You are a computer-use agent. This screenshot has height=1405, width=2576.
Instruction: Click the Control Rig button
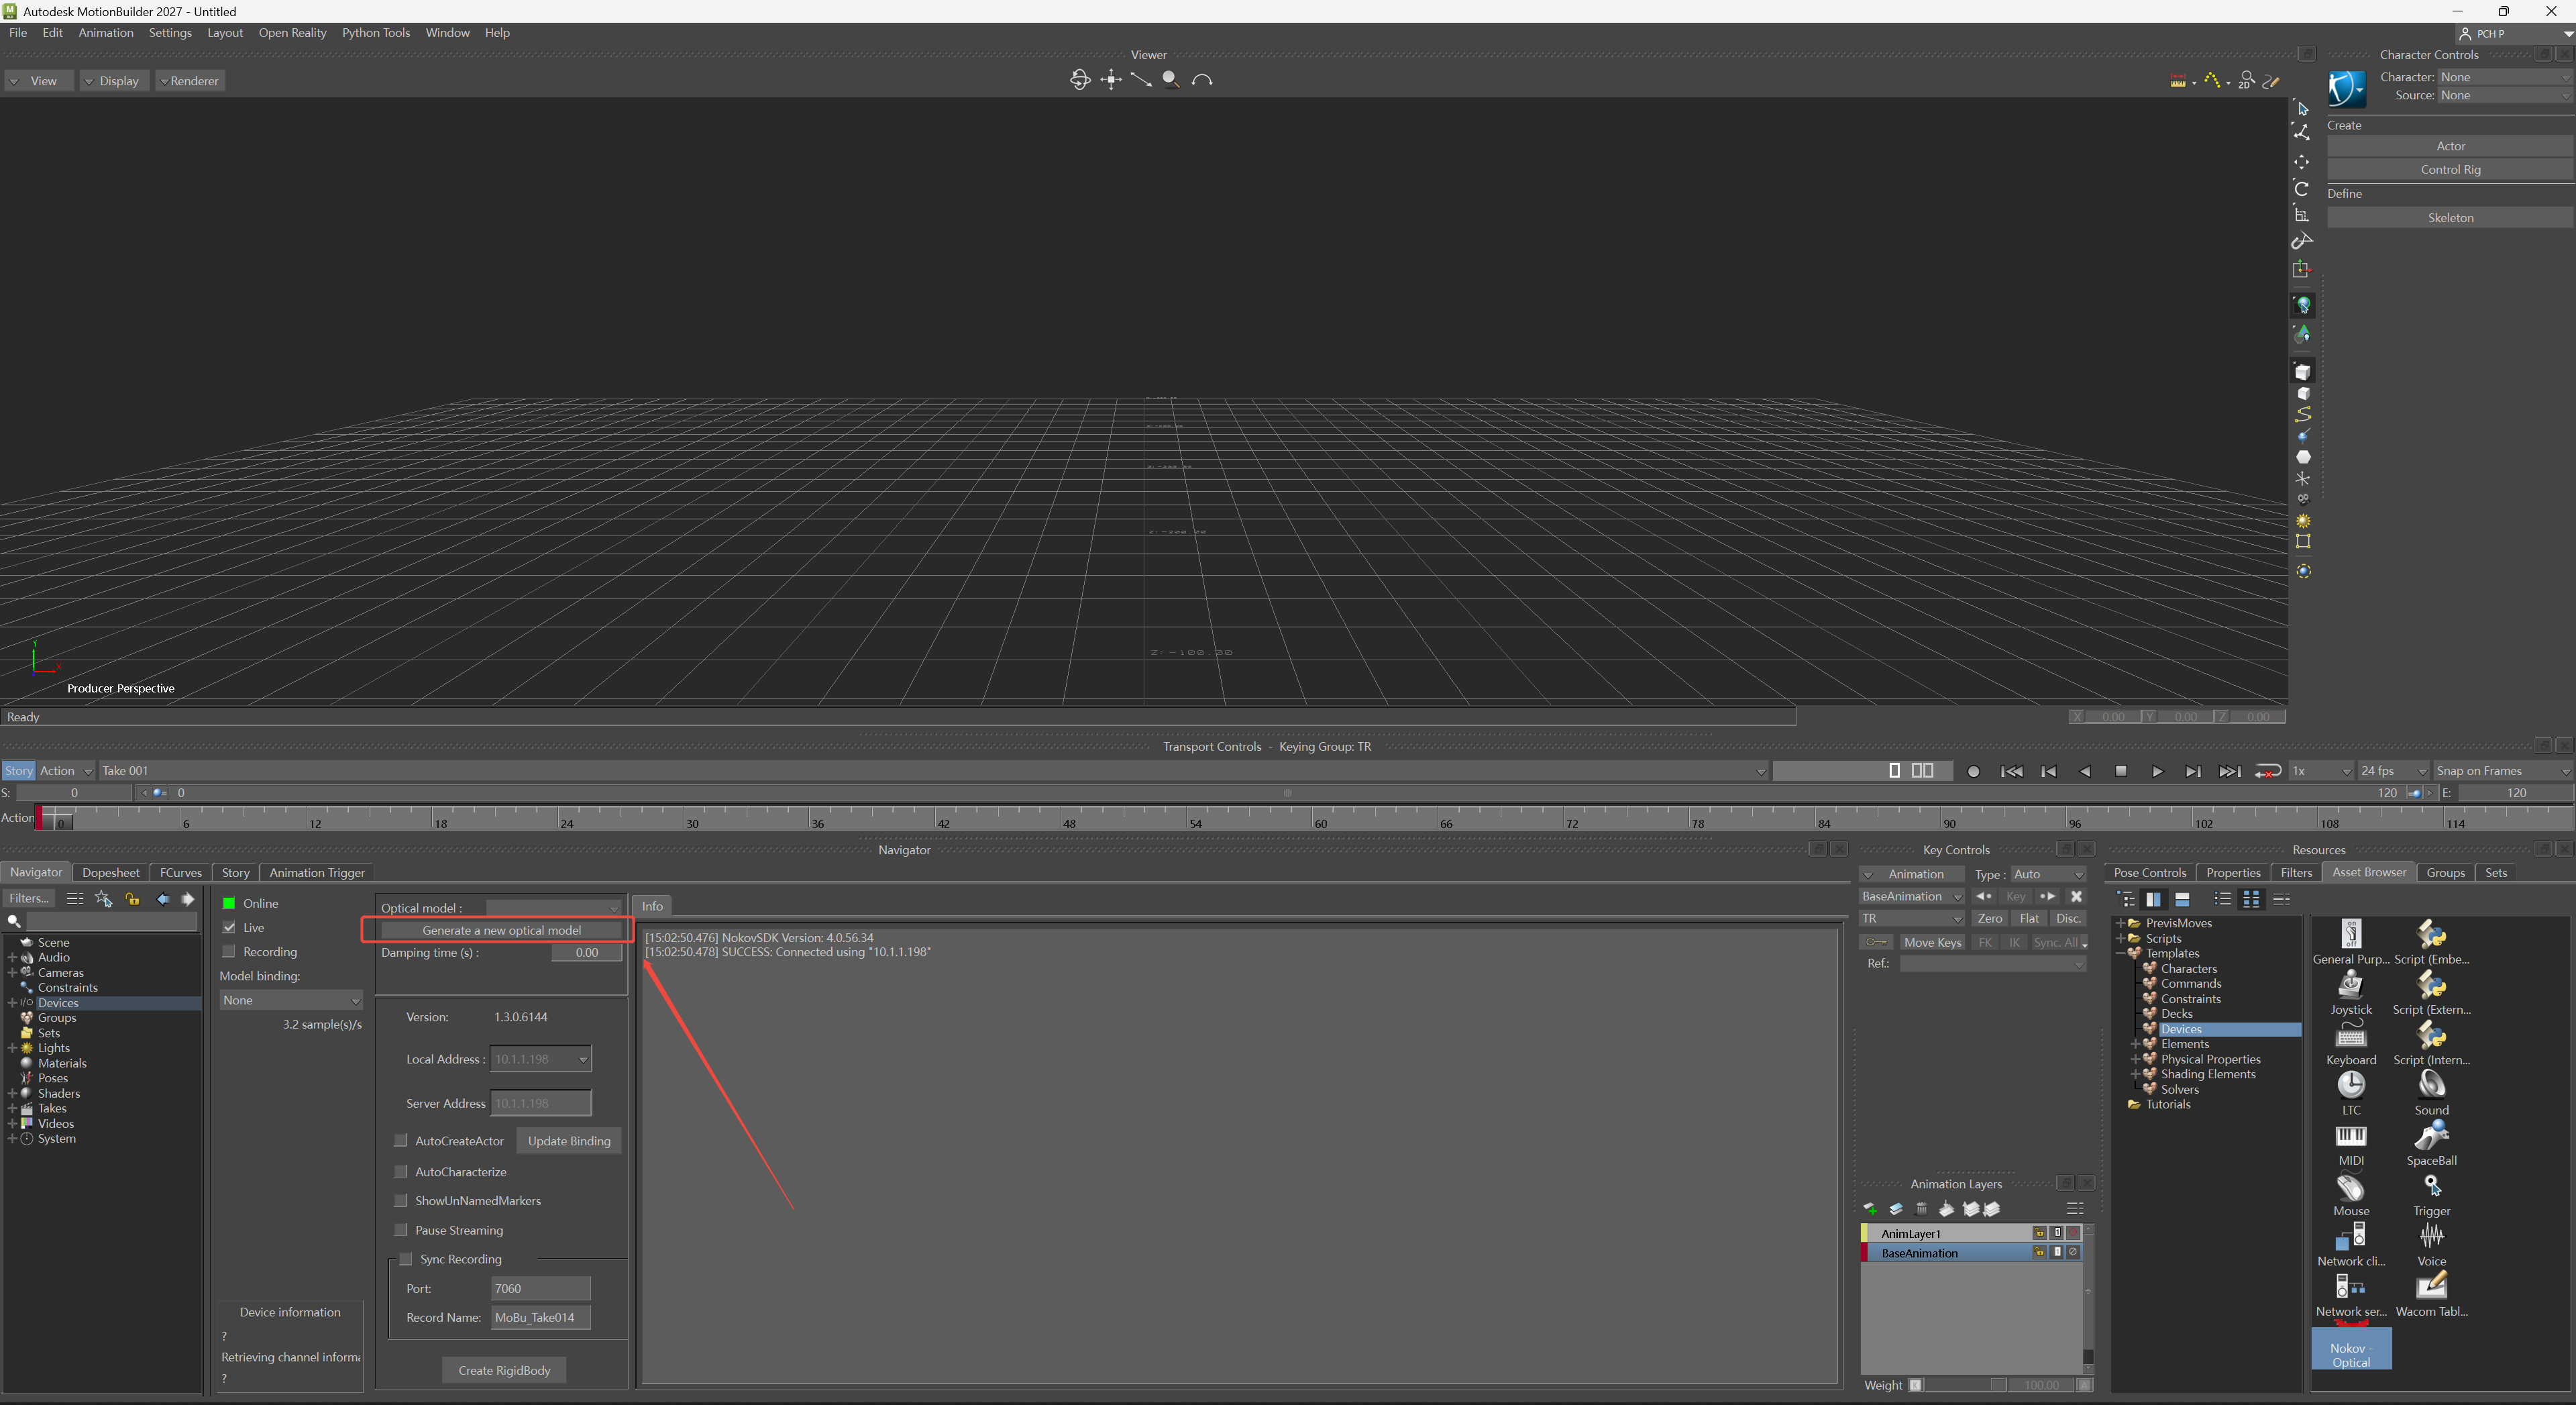coord(2450,169)
